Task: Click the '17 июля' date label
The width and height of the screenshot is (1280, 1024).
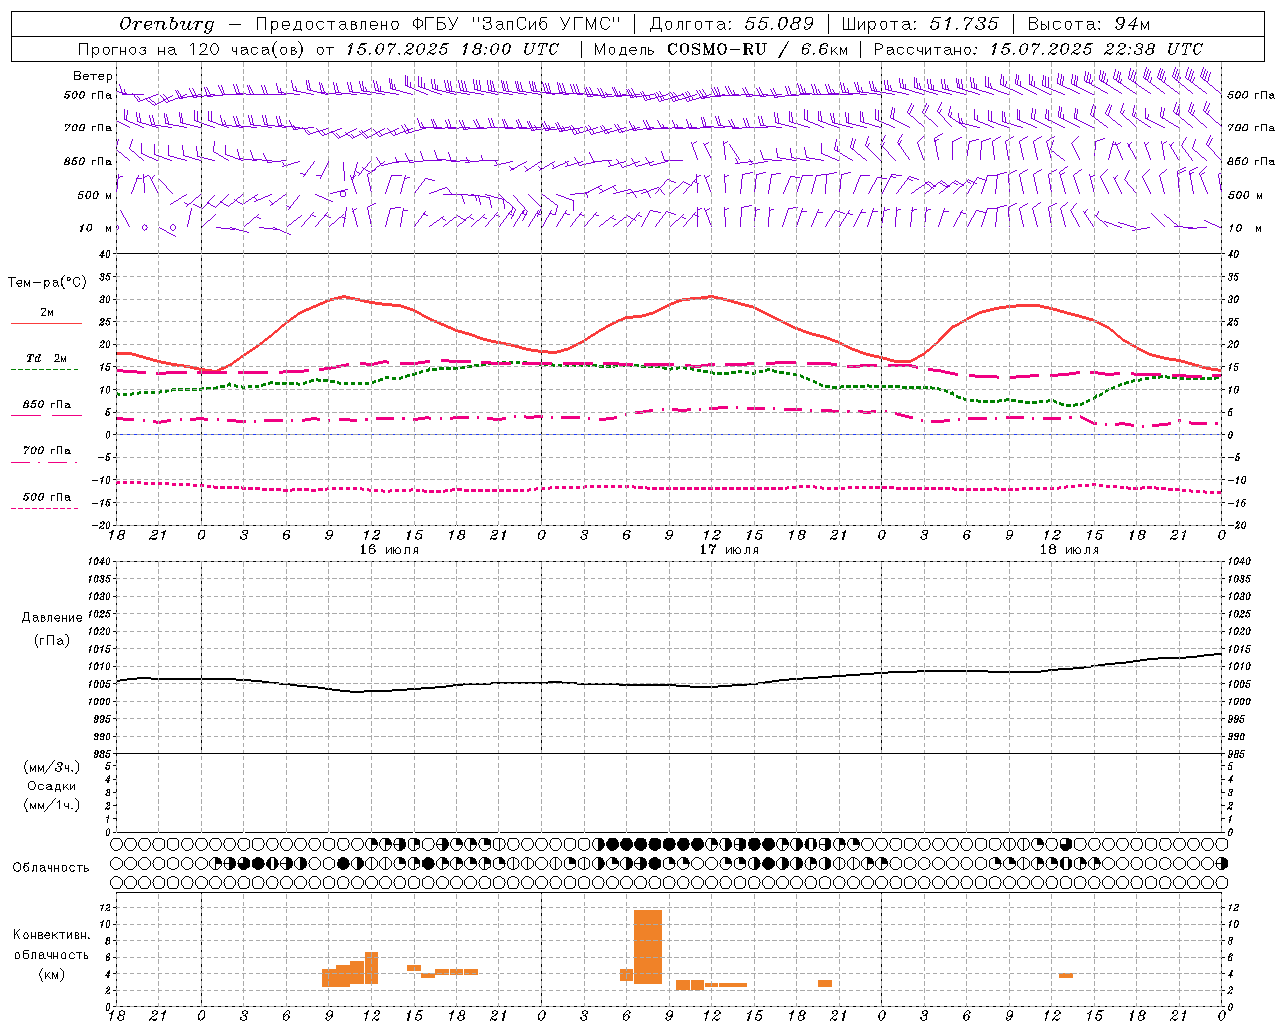Action: click(x=729, y=550)
